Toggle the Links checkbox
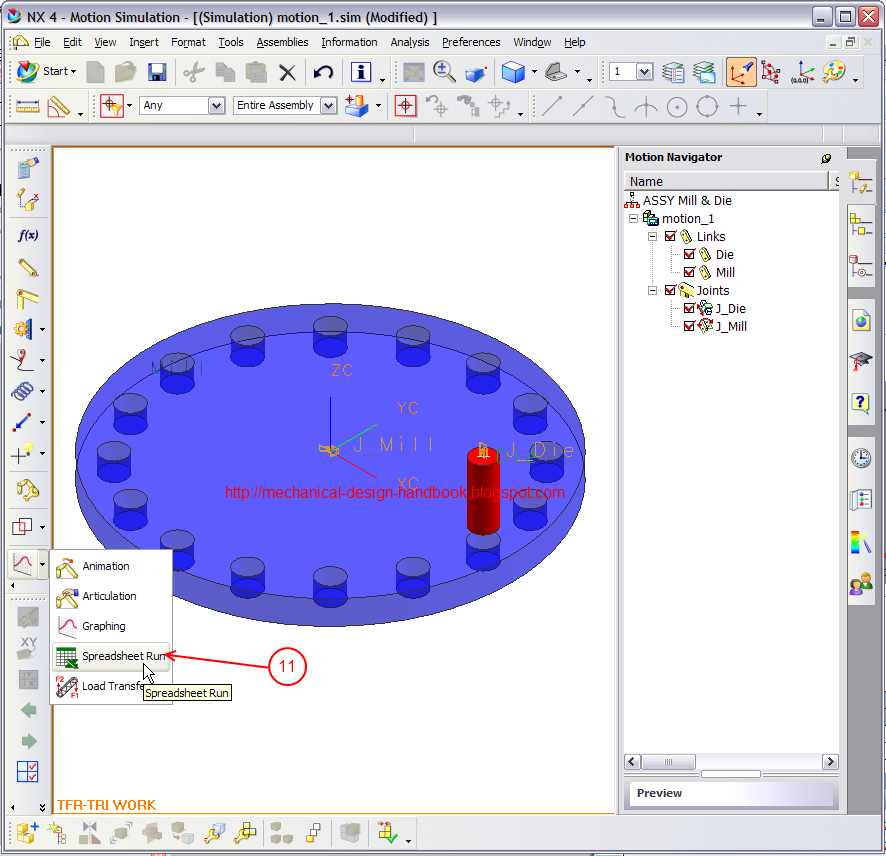The image size is (886, 856). click(x=670, y=236)
